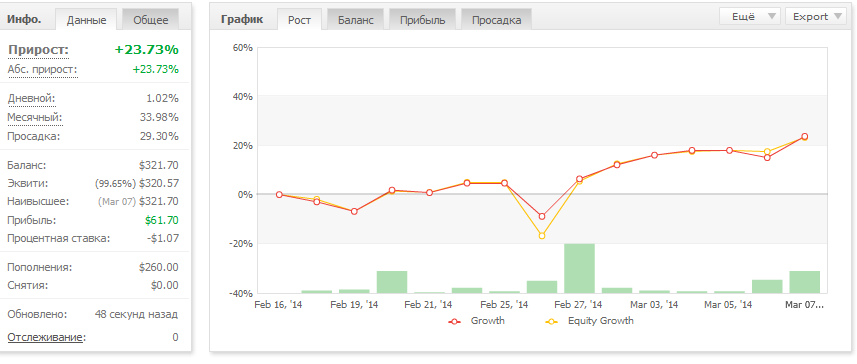Click the final Growth data point at Mar 07
Screen dimensions: 857x364
coord(805,137)
